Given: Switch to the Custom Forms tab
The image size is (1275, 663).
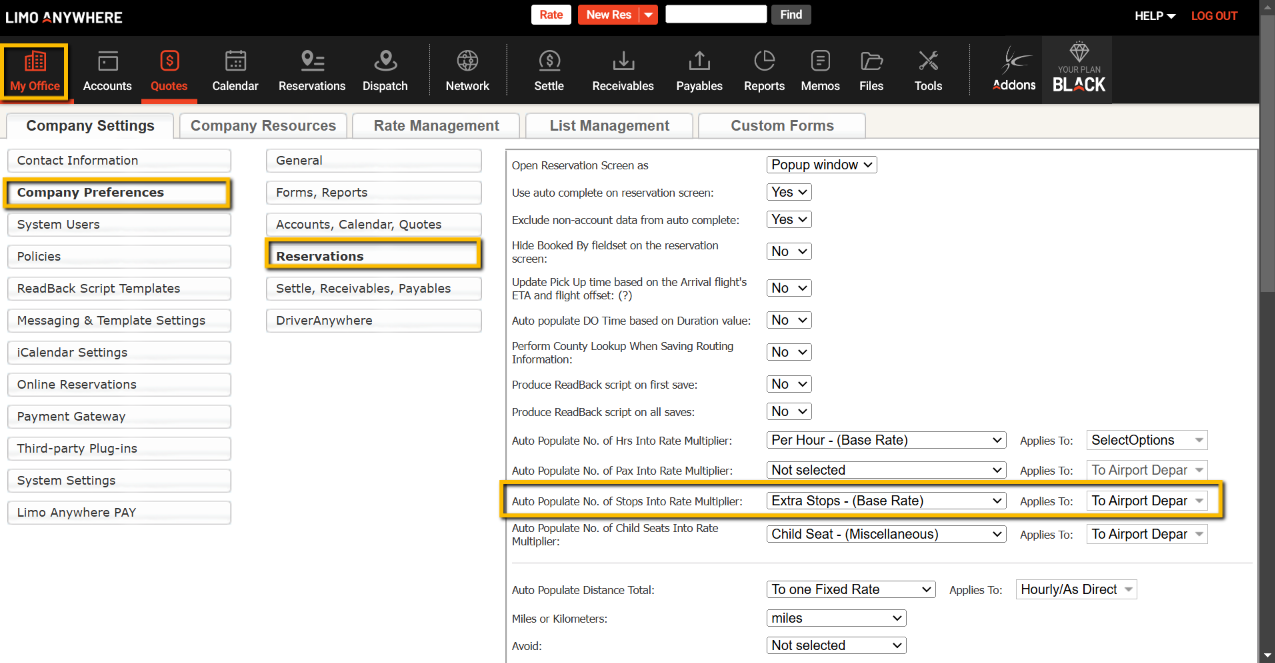Looking at the screenshot, I should [x=781, y=126].
